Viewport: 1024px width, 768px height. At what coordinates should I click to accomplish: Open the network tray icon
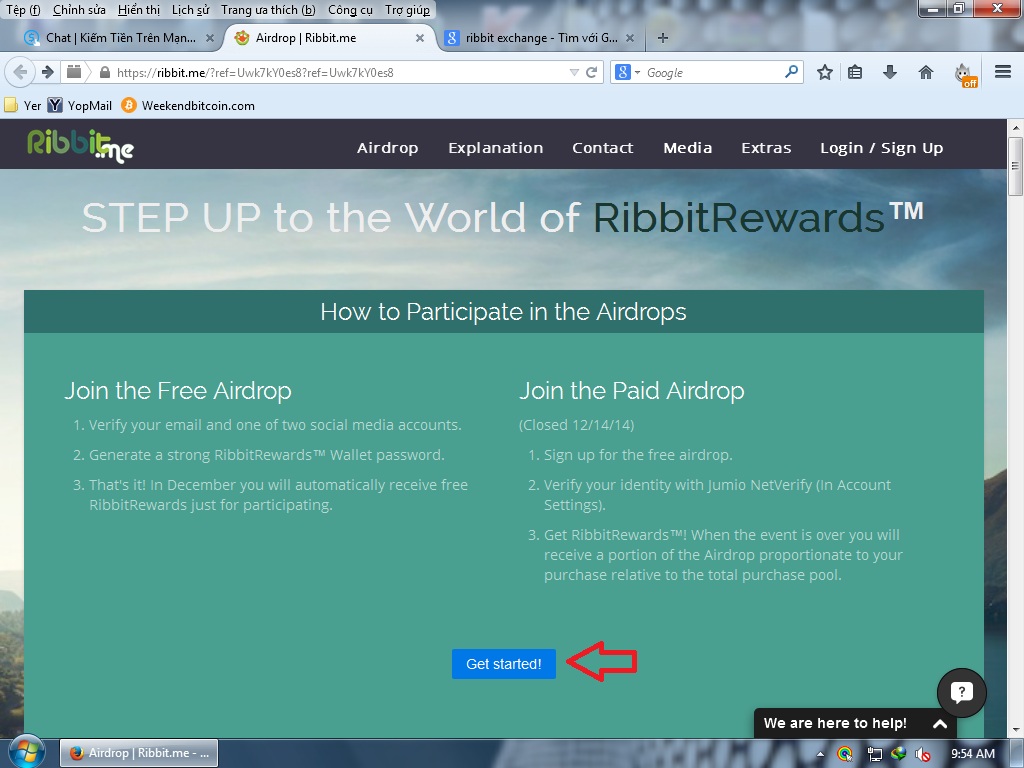point(874,754)
